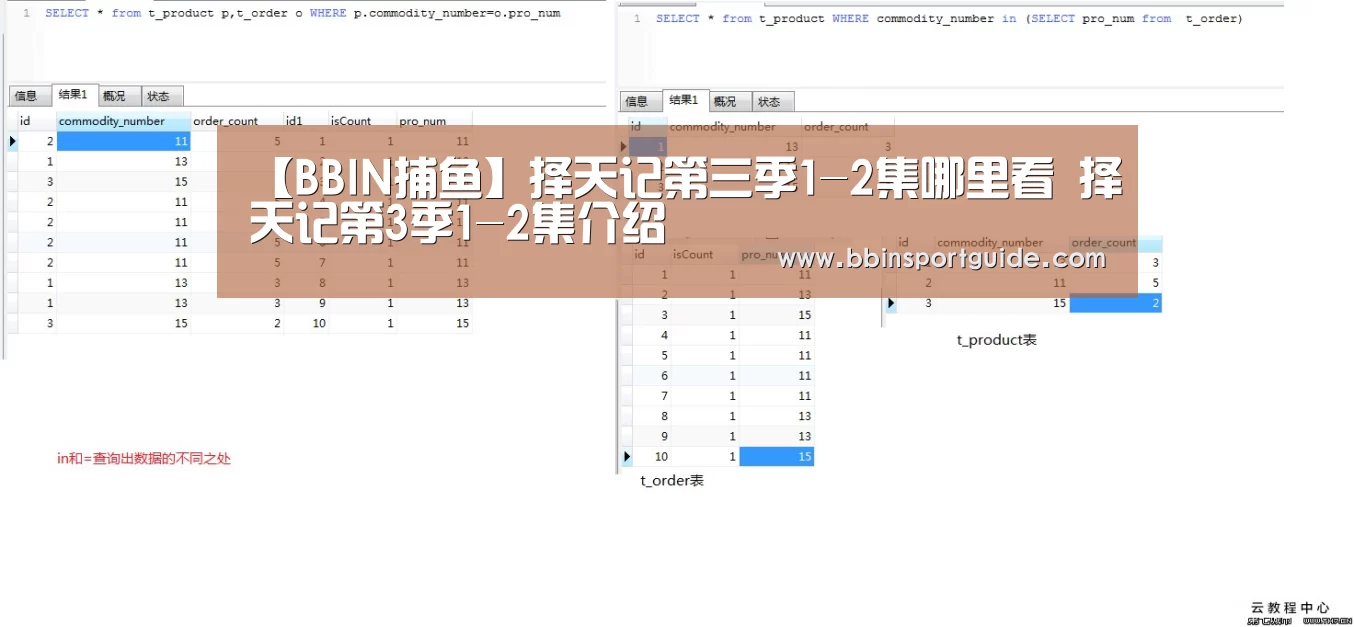
Task: Select the 结果1 tab in the left query window
Action: point(73,95)
